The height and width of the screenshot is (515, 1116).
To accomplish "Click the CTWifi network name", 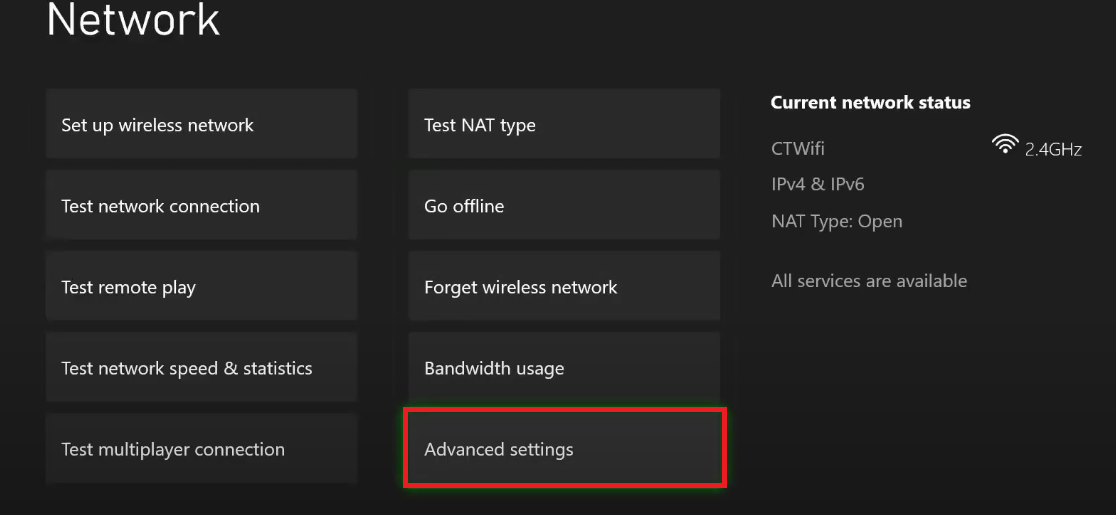I will coord(798,149).
